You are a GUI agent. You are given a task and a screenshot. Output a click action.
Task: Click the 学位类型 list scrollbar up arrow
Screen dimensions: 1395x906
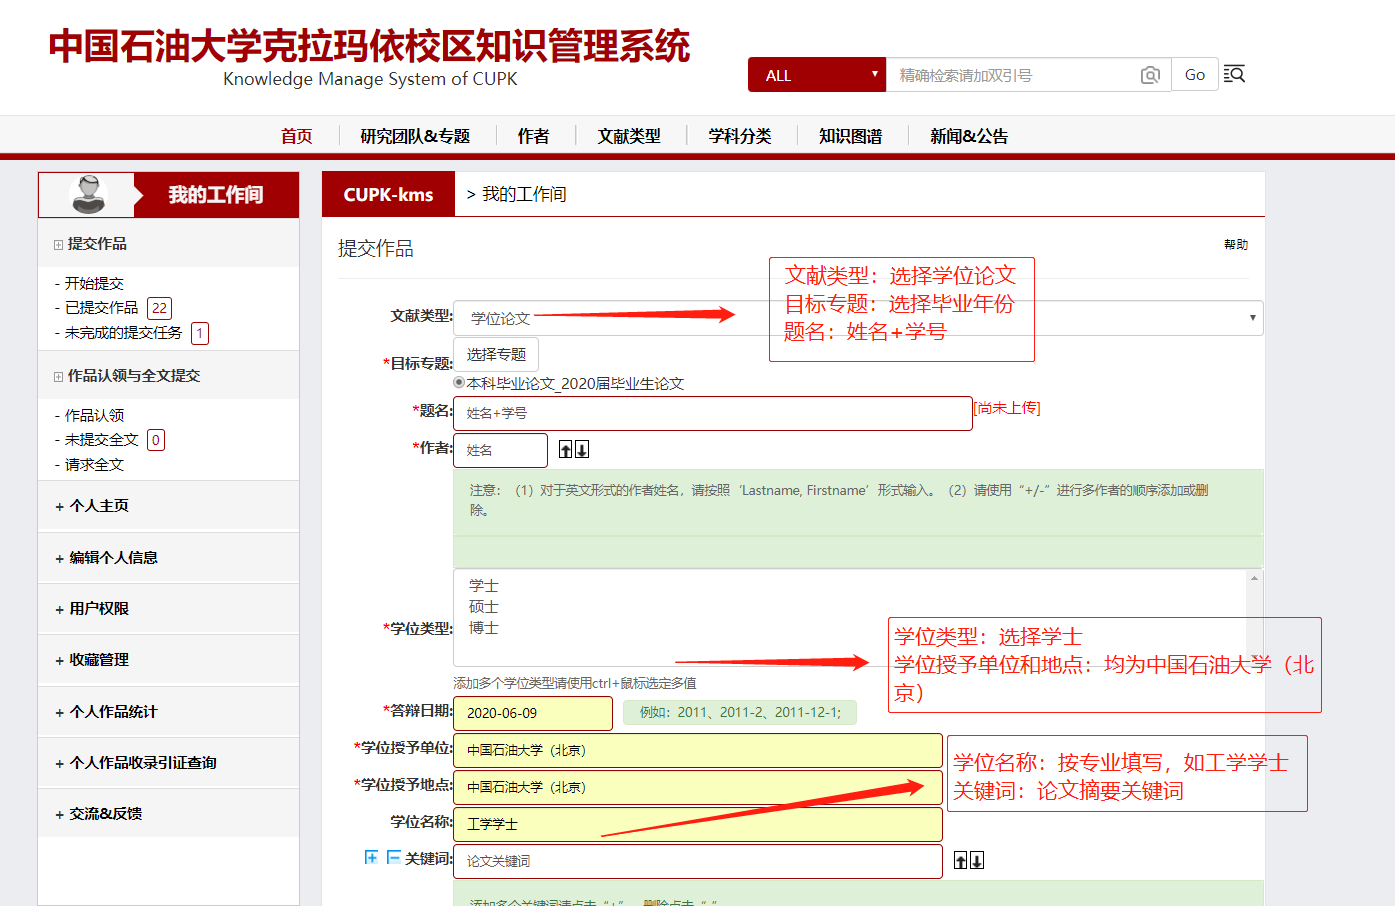point(1254,578)
